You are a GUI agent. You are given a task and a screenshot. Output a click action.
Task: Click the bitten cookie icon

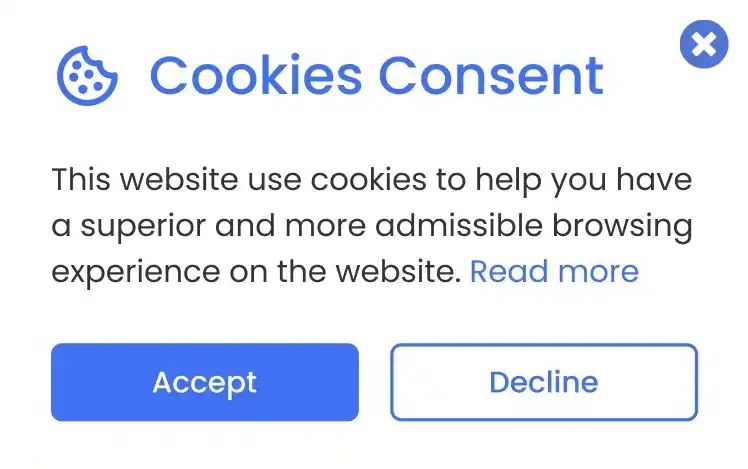point(86,76)
